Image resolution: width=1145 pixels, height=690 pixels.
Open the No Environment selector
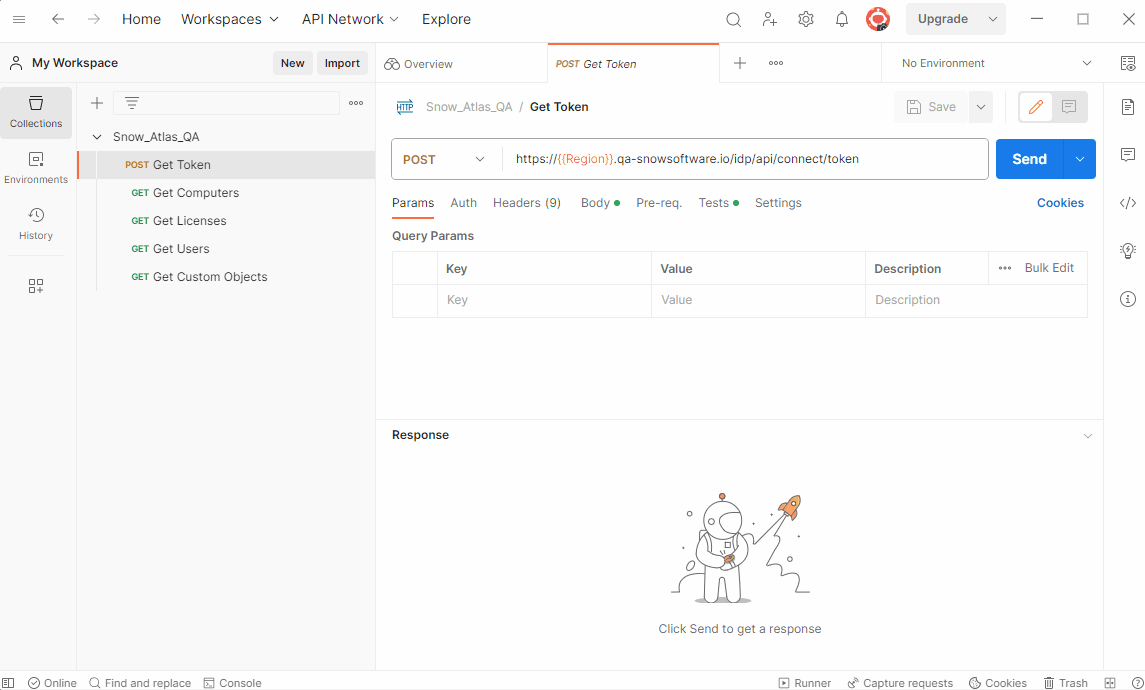(x=996, y=64)
